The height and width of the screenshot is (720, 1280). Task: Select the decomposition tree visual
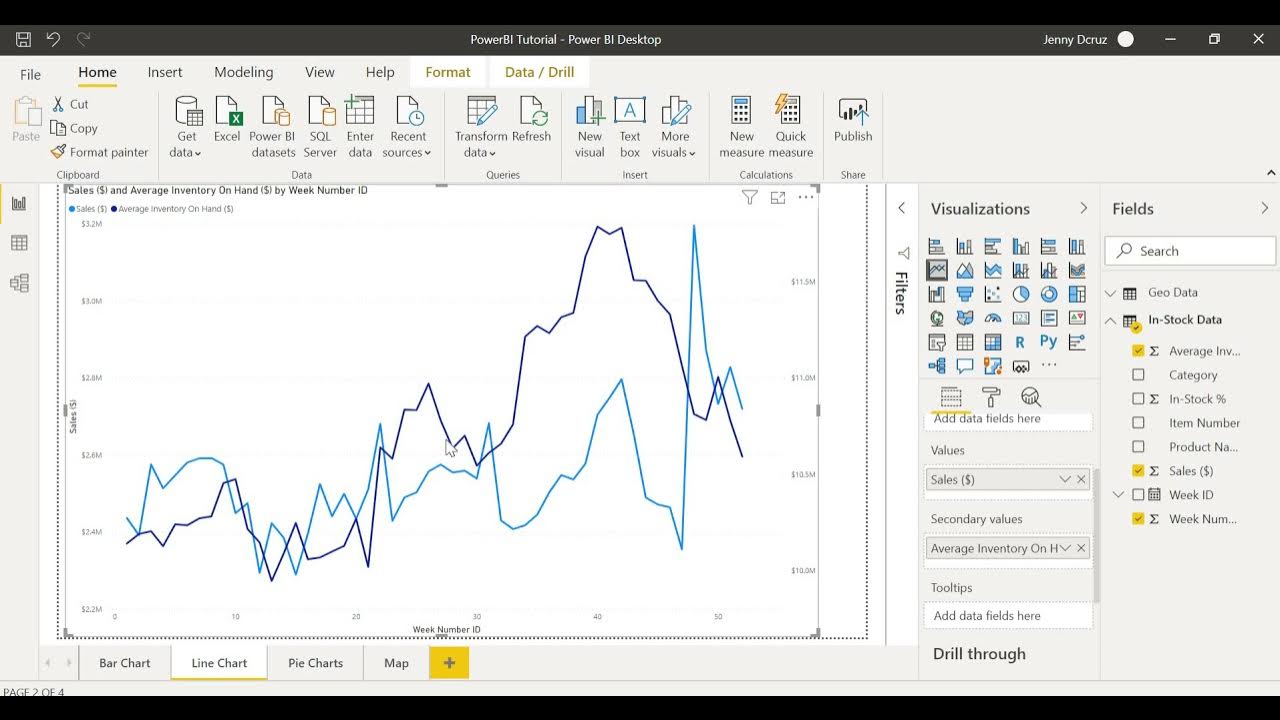coord(937,366)
